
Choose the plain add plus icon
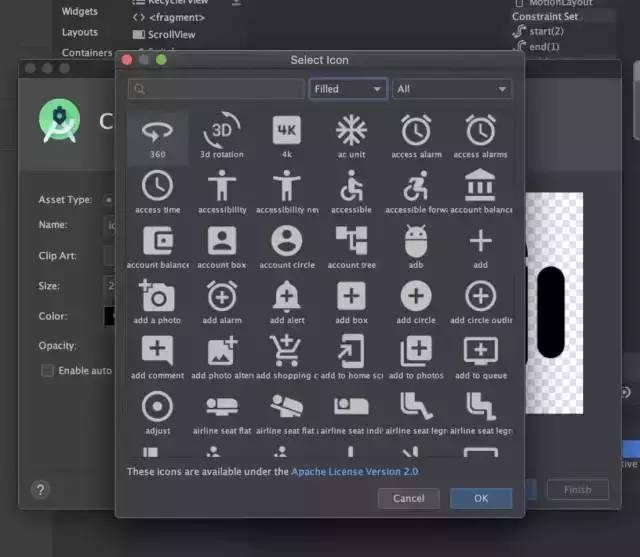480,248
